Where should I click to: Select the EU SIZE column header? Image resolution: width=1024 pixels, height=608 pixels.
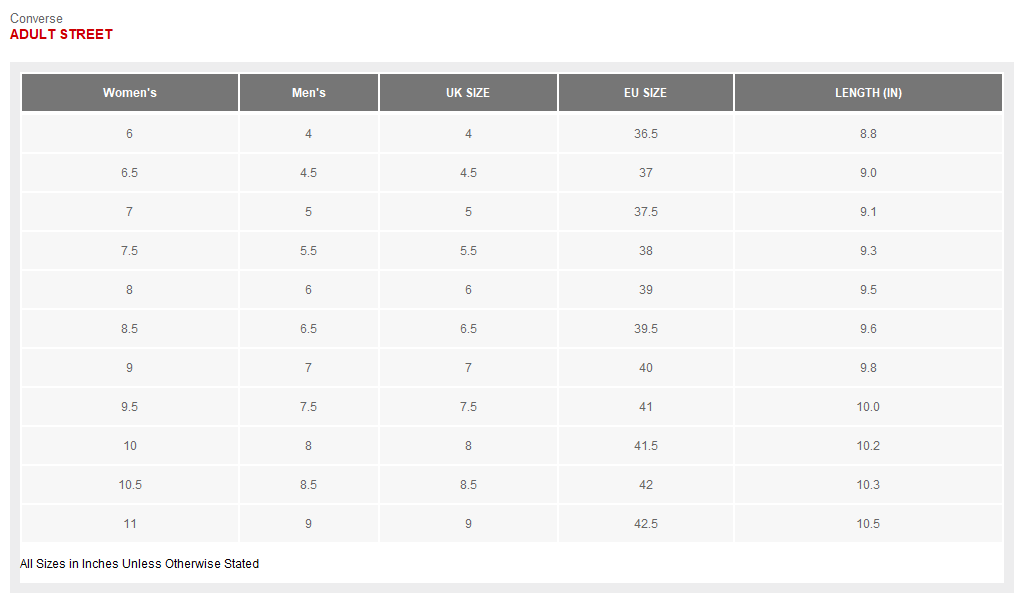[645, 93]
